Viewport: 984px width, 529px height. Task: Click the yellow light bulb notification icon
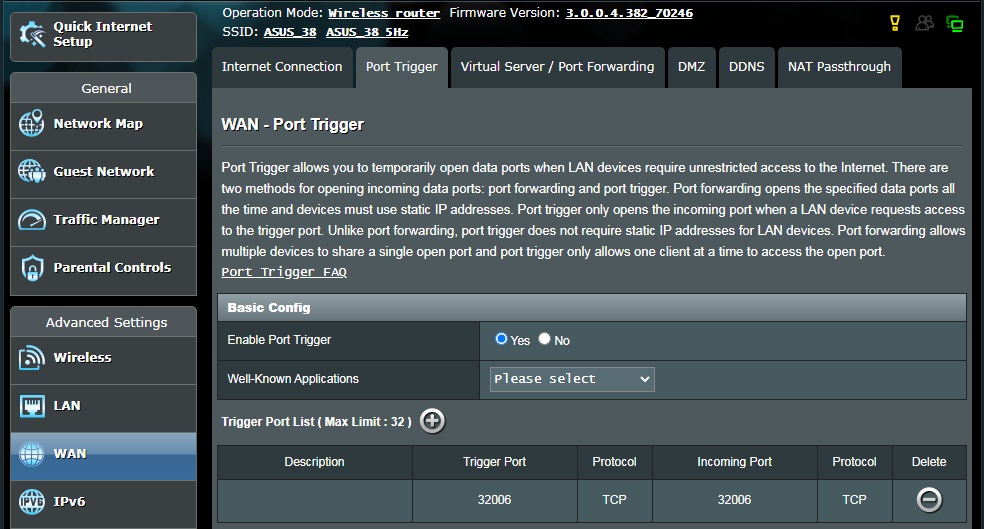895,23
